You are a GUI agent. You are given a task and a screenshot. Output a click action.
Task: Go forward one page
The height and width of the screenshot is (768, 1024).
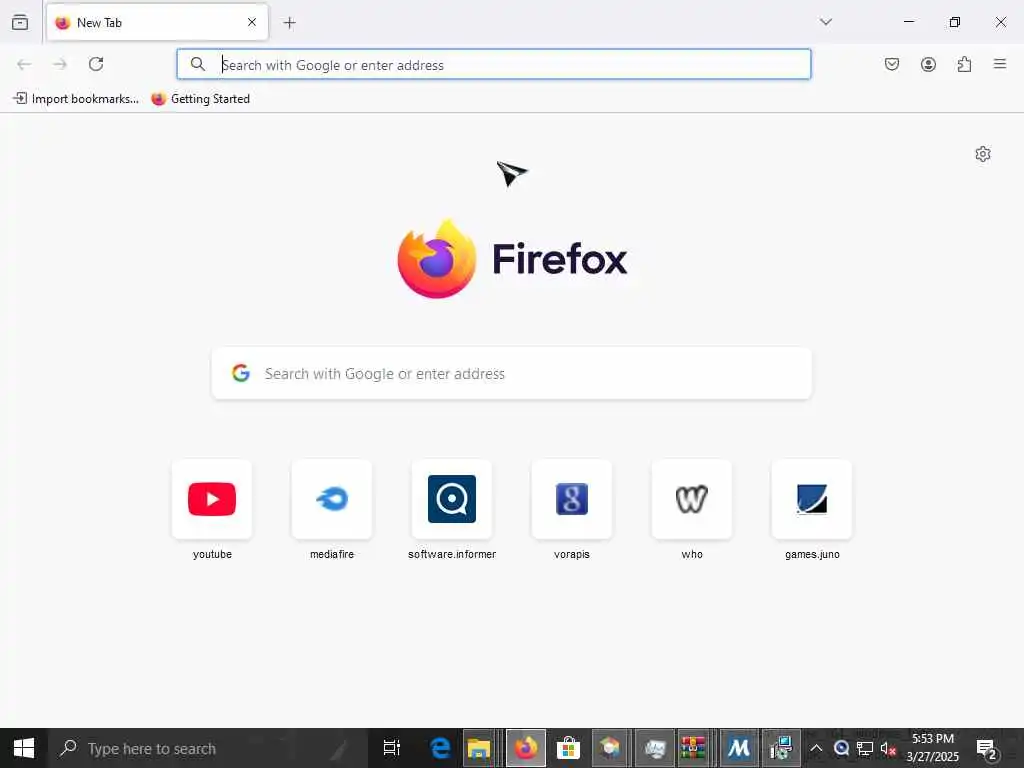[x=60, y=64]
